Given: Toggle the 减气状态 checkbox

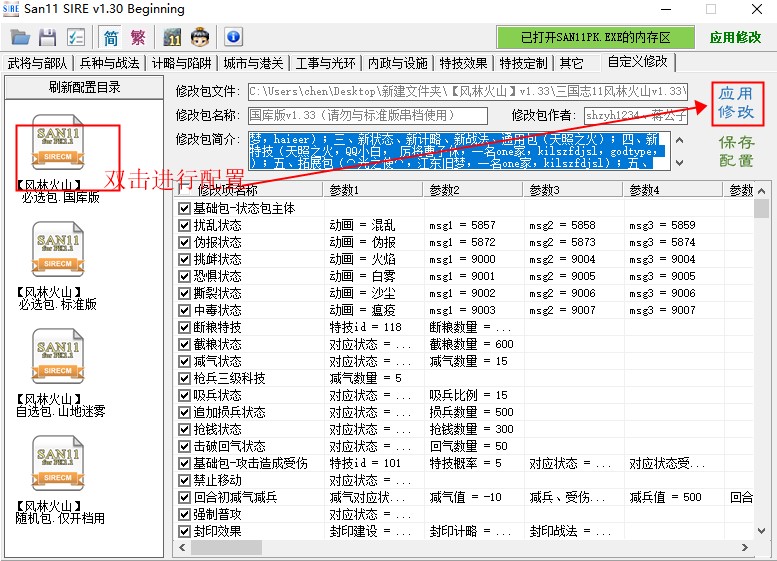Looking at the screenshot, I should point(184,361).
